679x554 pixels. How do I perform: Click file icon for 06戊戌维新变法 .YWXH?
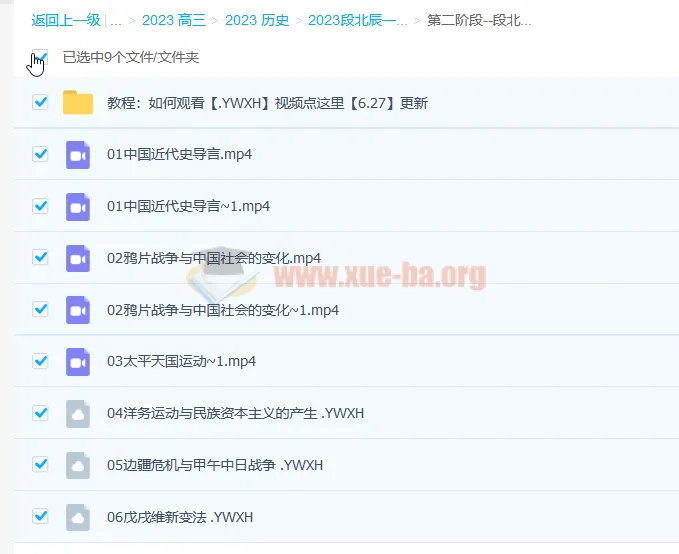(78, 517)
